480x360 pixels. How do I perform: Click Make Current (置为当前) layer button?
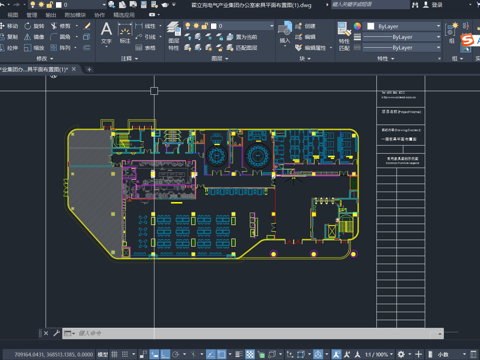point(242,37)
